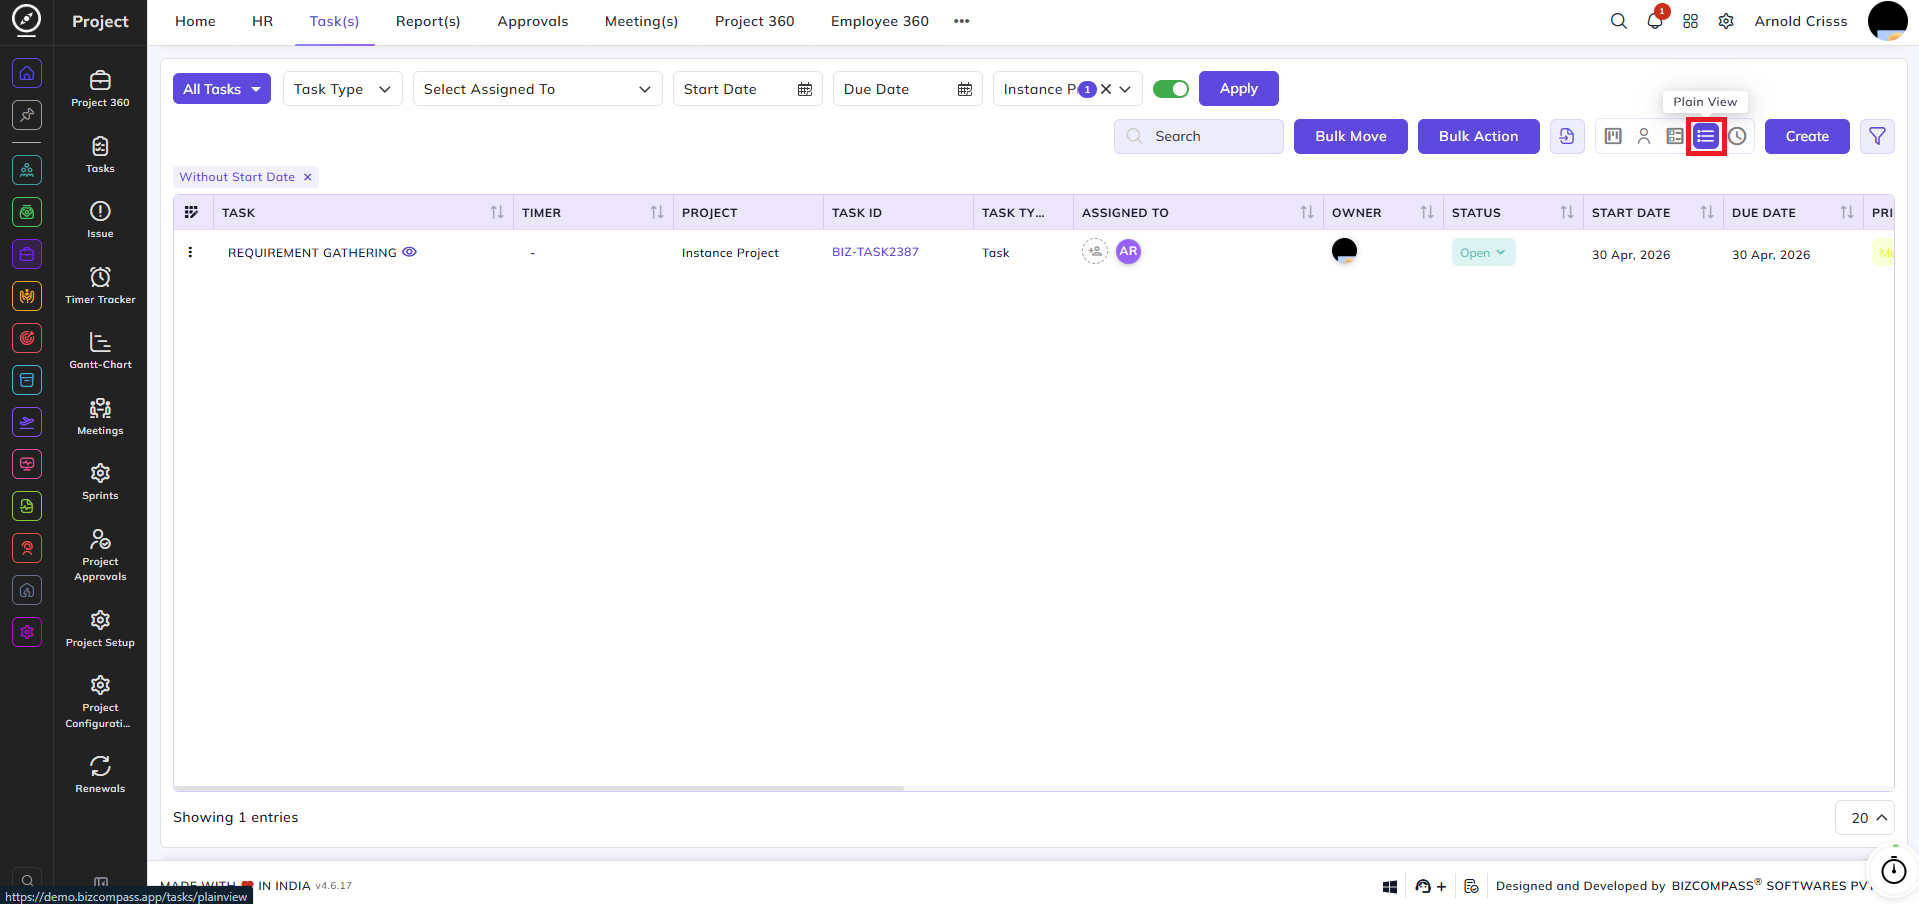Click the export file icon
The image size is (1919, 904).
tap(1567, 136)
